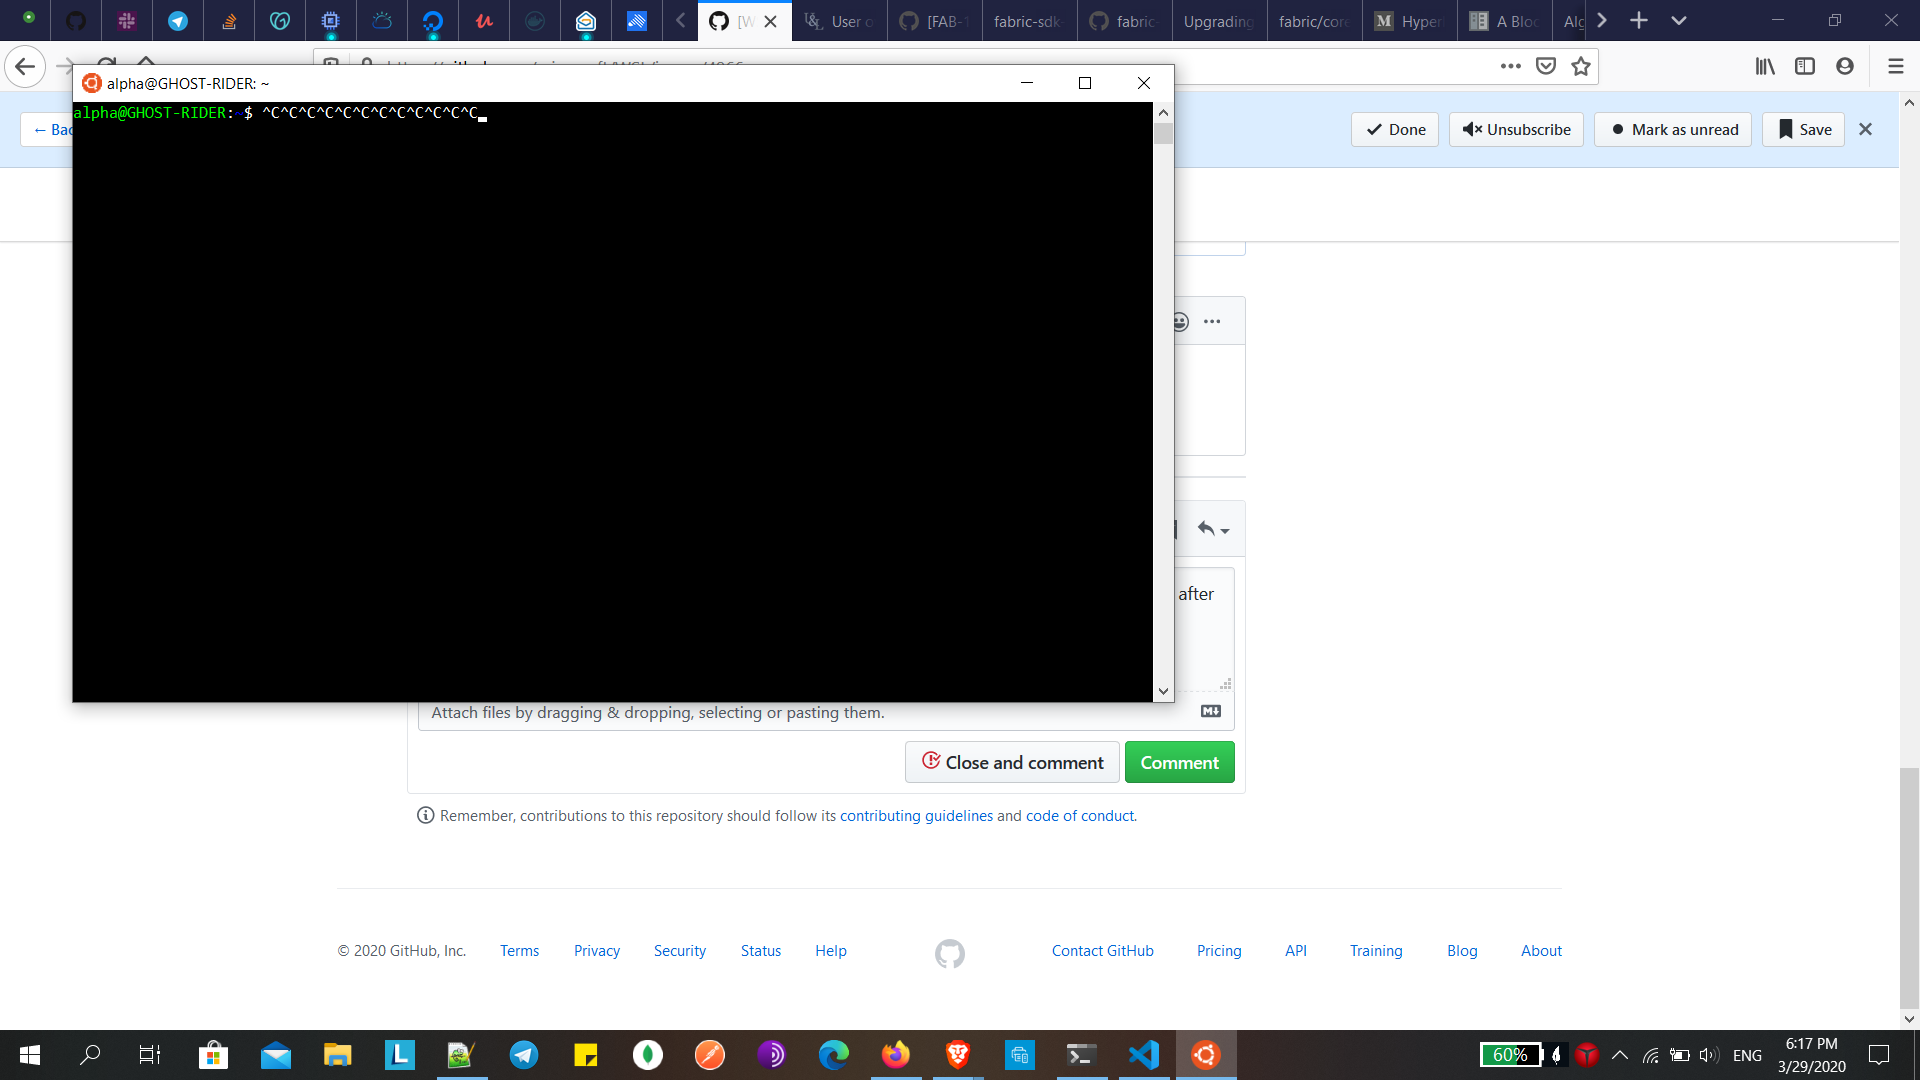Open Postman from the taskbar
The image size is (1920, 1080).
click(x=709, y=1055)
